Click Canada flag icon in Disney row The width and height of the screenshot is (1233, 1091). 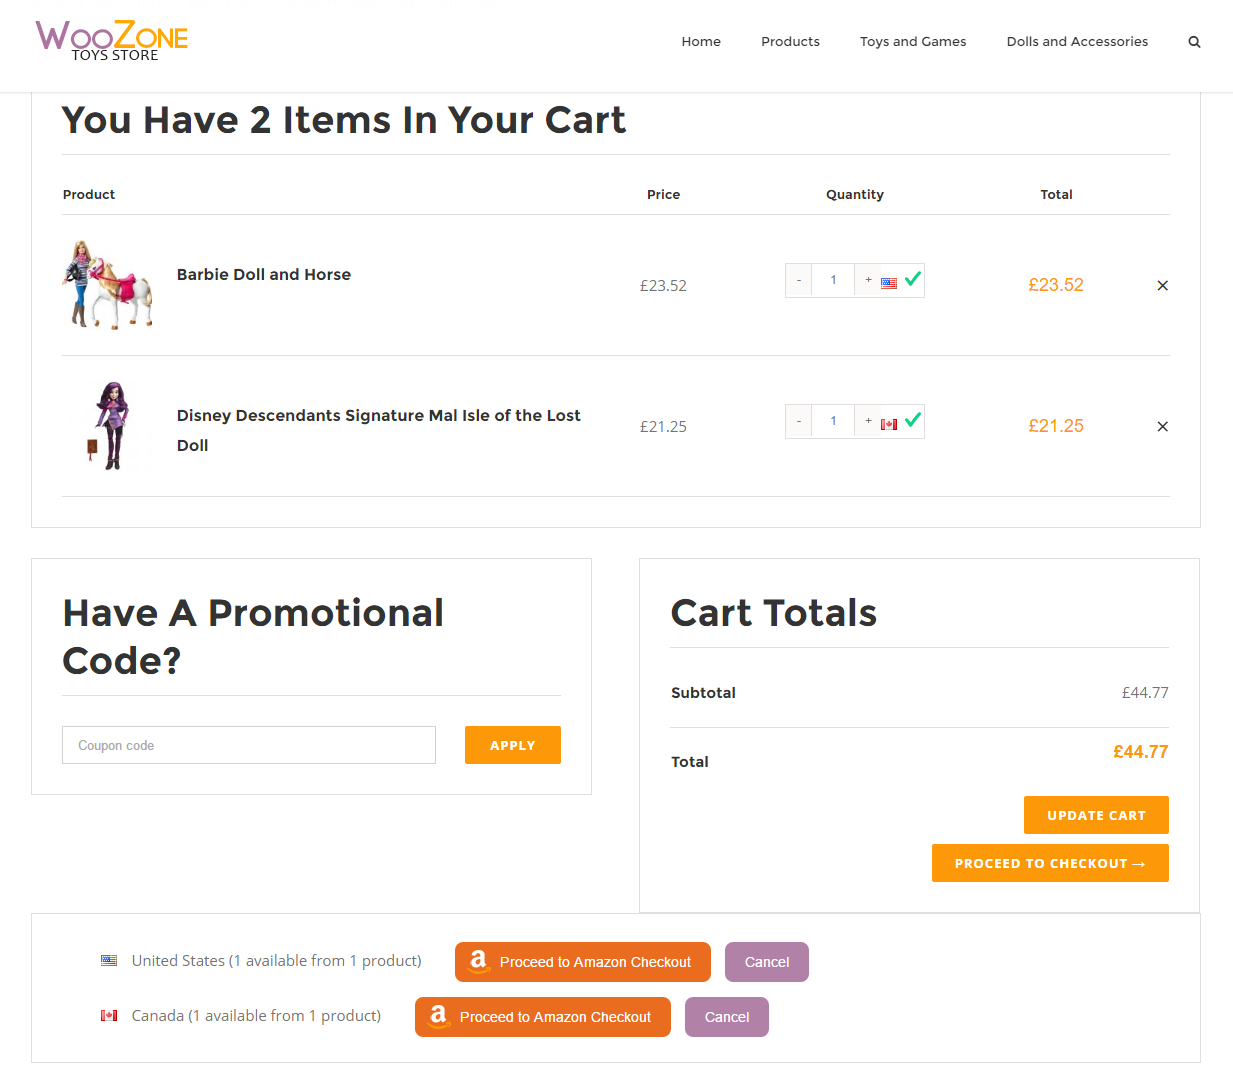point(889,424)
